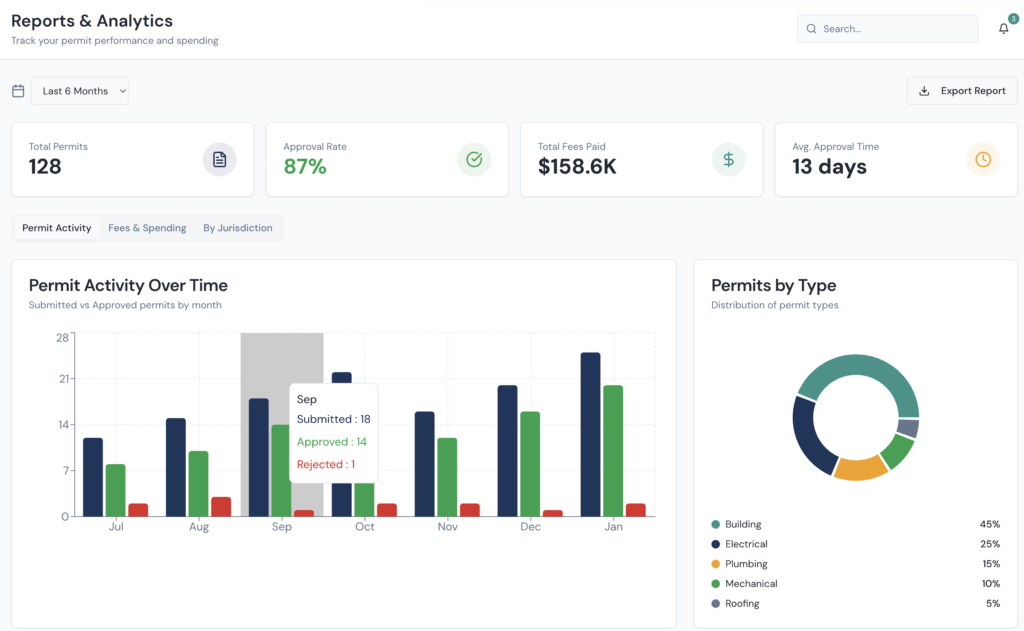Click the calendar icon beside date range
This screenshot has width=1024, height=631.
tap(18, 91)
